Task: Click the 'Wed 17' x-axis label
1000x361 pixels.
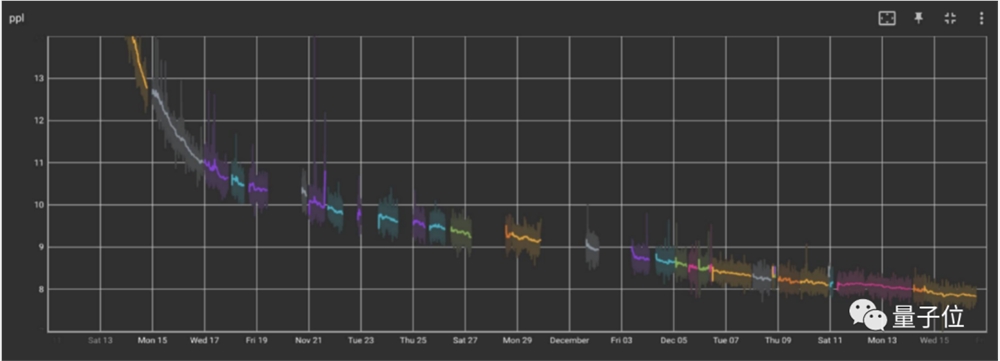Action: pos(204,341)
